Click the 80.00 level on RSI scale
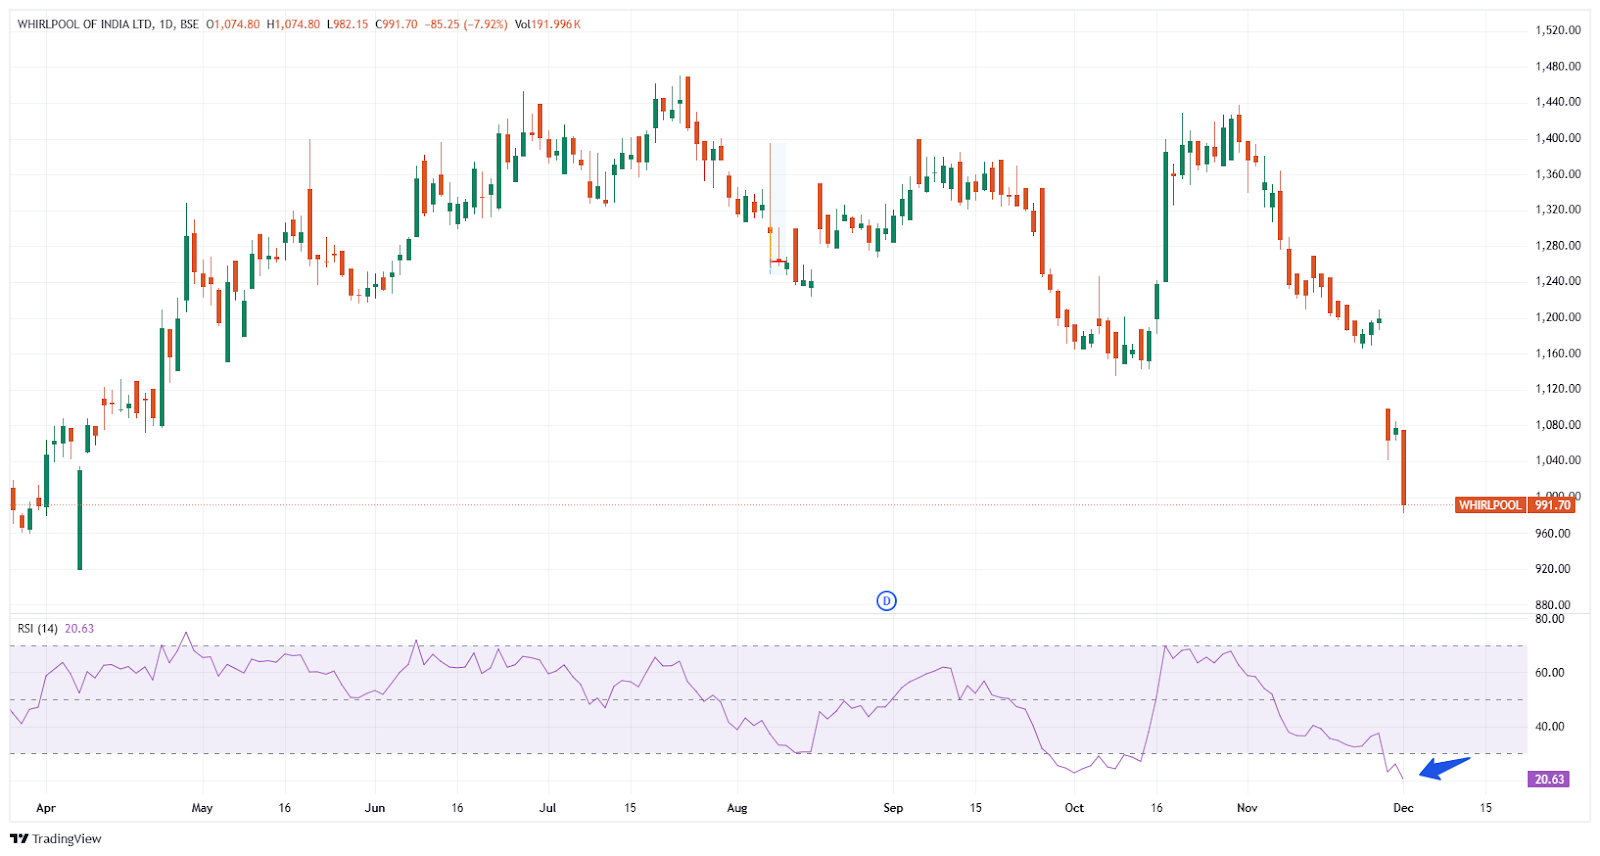 (1550, 619)
